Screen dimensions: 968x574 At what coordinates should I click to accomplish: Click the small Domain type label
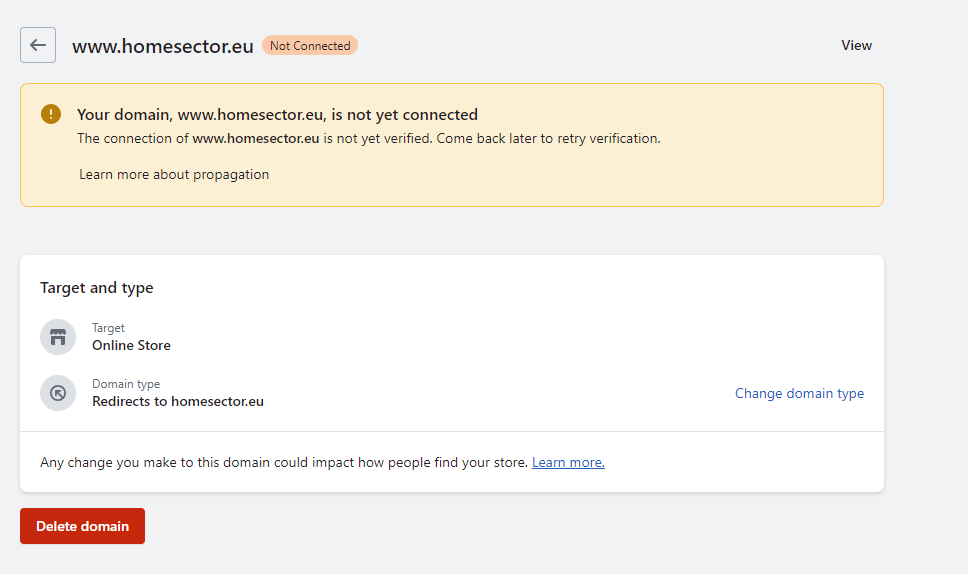coord(126,384)
